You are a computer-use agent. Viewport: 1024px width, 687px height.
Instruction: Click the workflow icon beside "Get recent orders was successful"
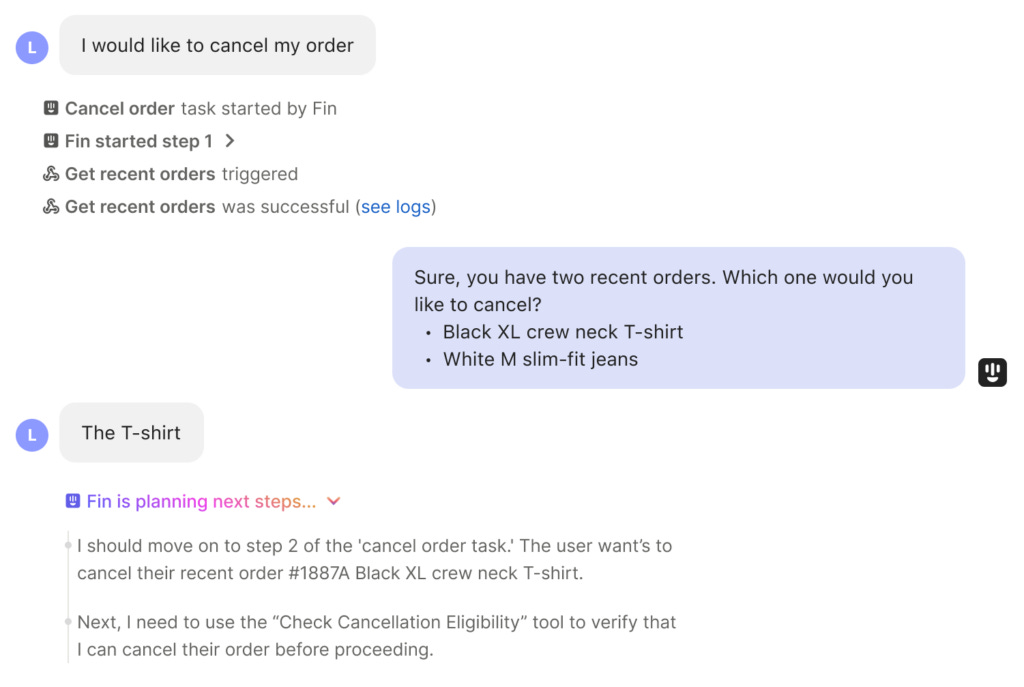[x=52, y=207]
